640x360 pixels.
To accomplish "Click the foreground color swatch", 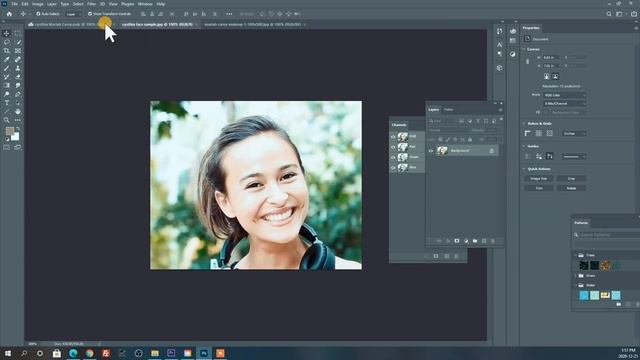I will (10, 131).
